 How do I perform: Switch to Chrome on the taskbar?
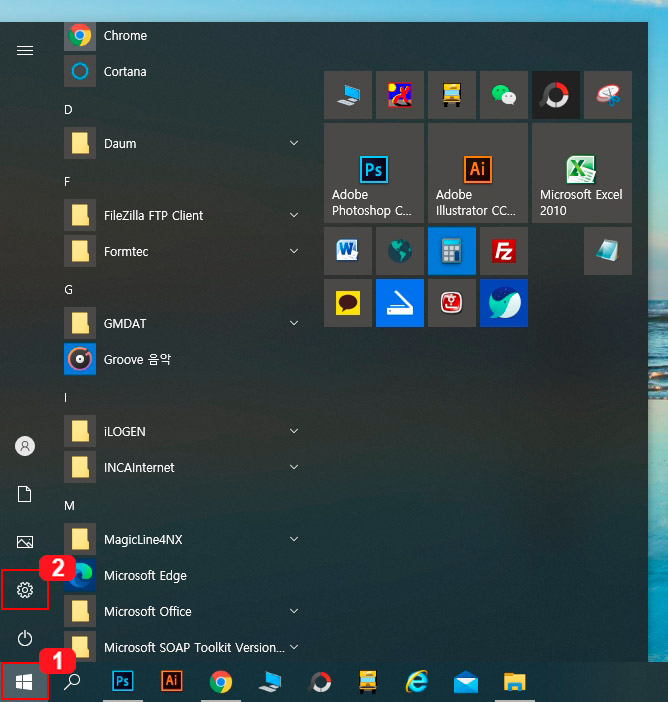[221, 682]
